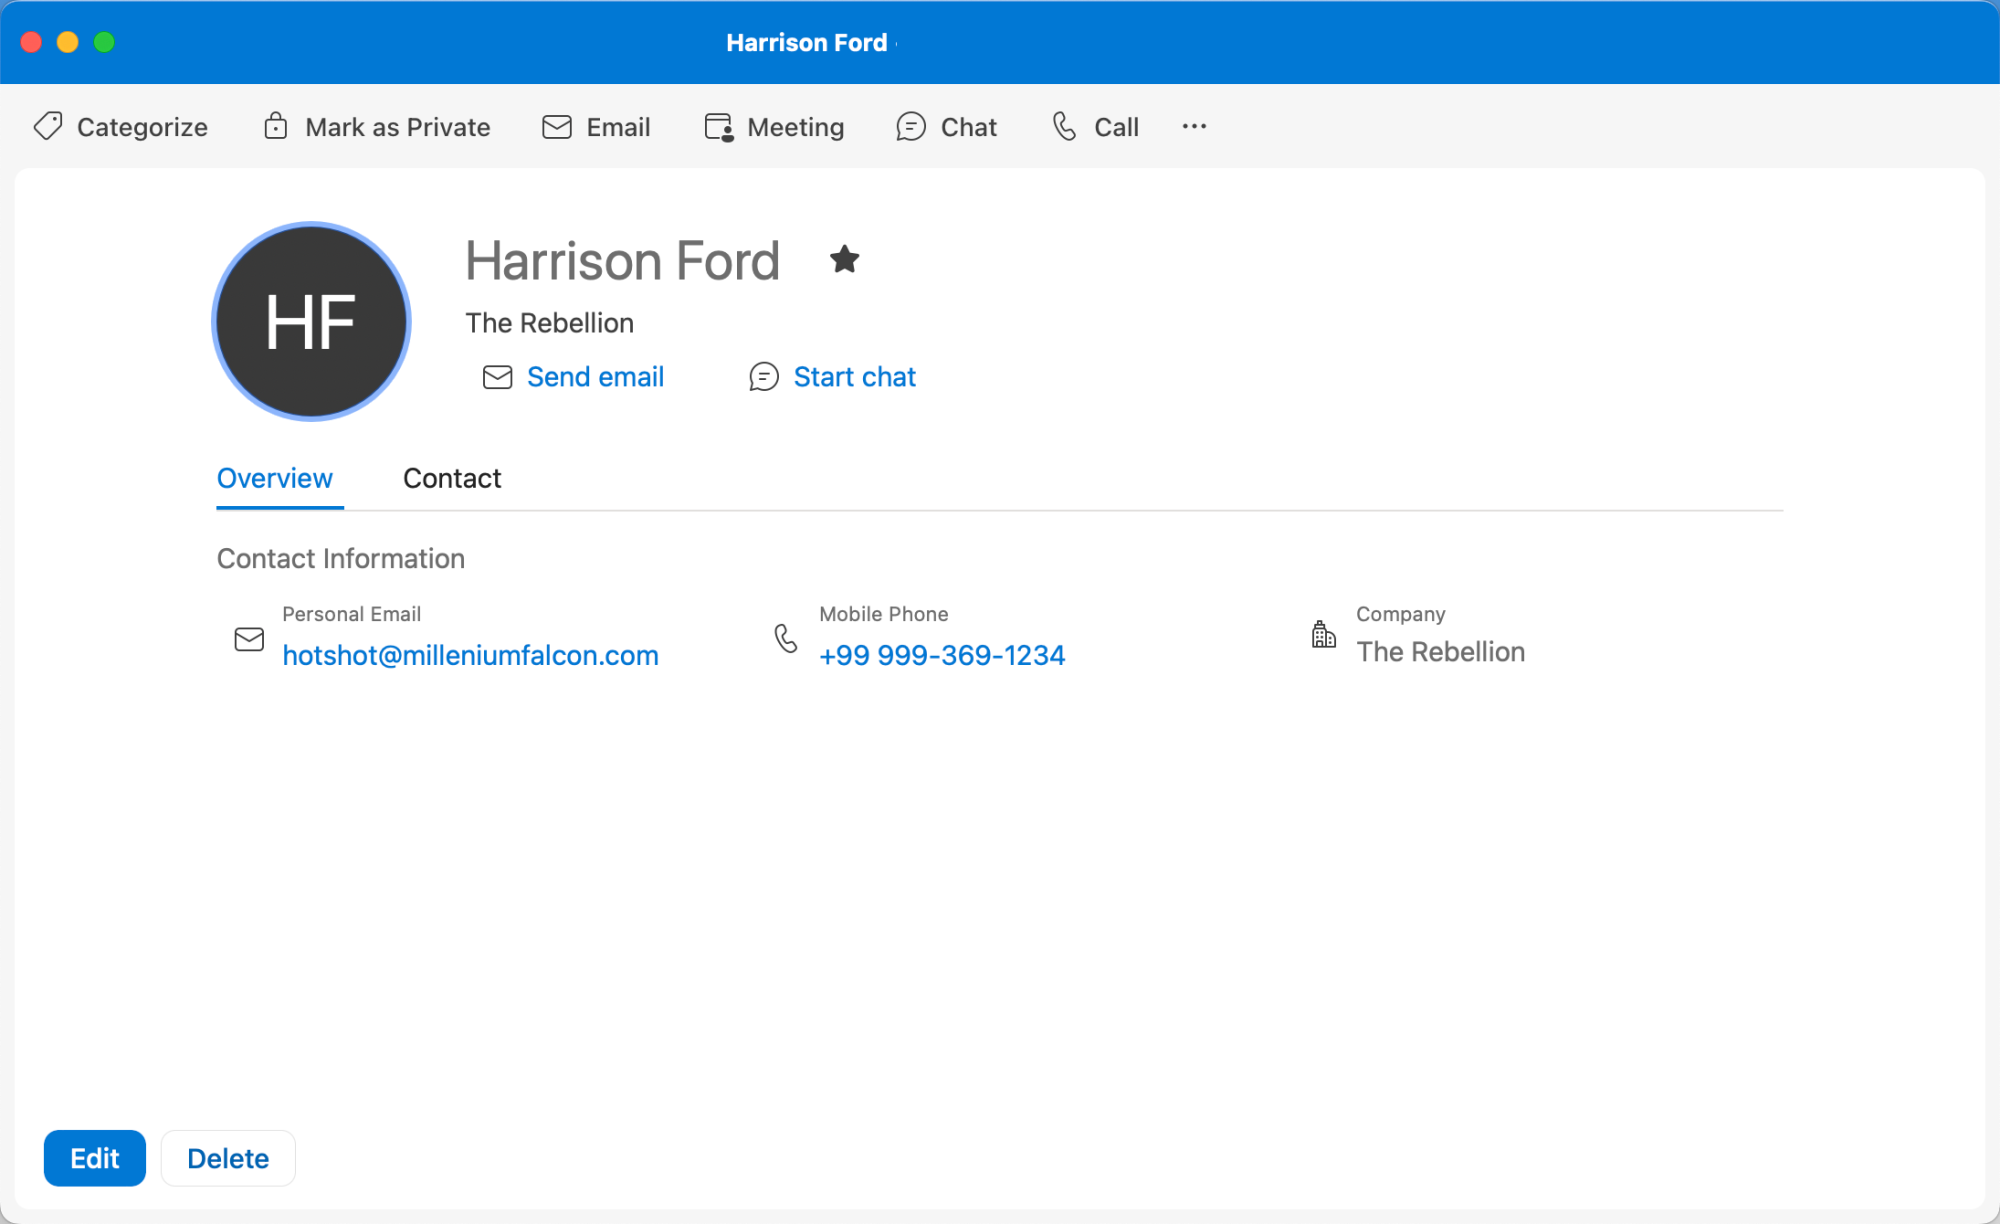Click the Call phone toolbar icon
Screen dimensions: 2000x1224
click(x=1065, y=126)
